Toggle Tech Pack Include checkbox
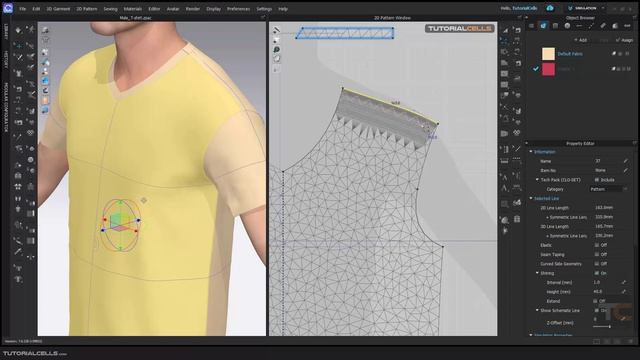The height and width of the screenshot is (360, 640). coord(597,180)
